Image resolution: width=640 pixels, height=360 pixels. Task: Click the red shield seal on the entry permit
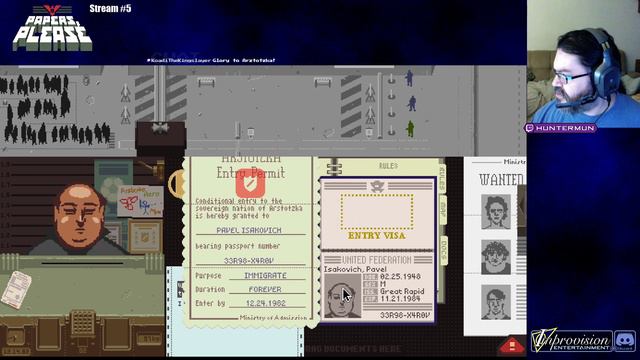point(250,183)
